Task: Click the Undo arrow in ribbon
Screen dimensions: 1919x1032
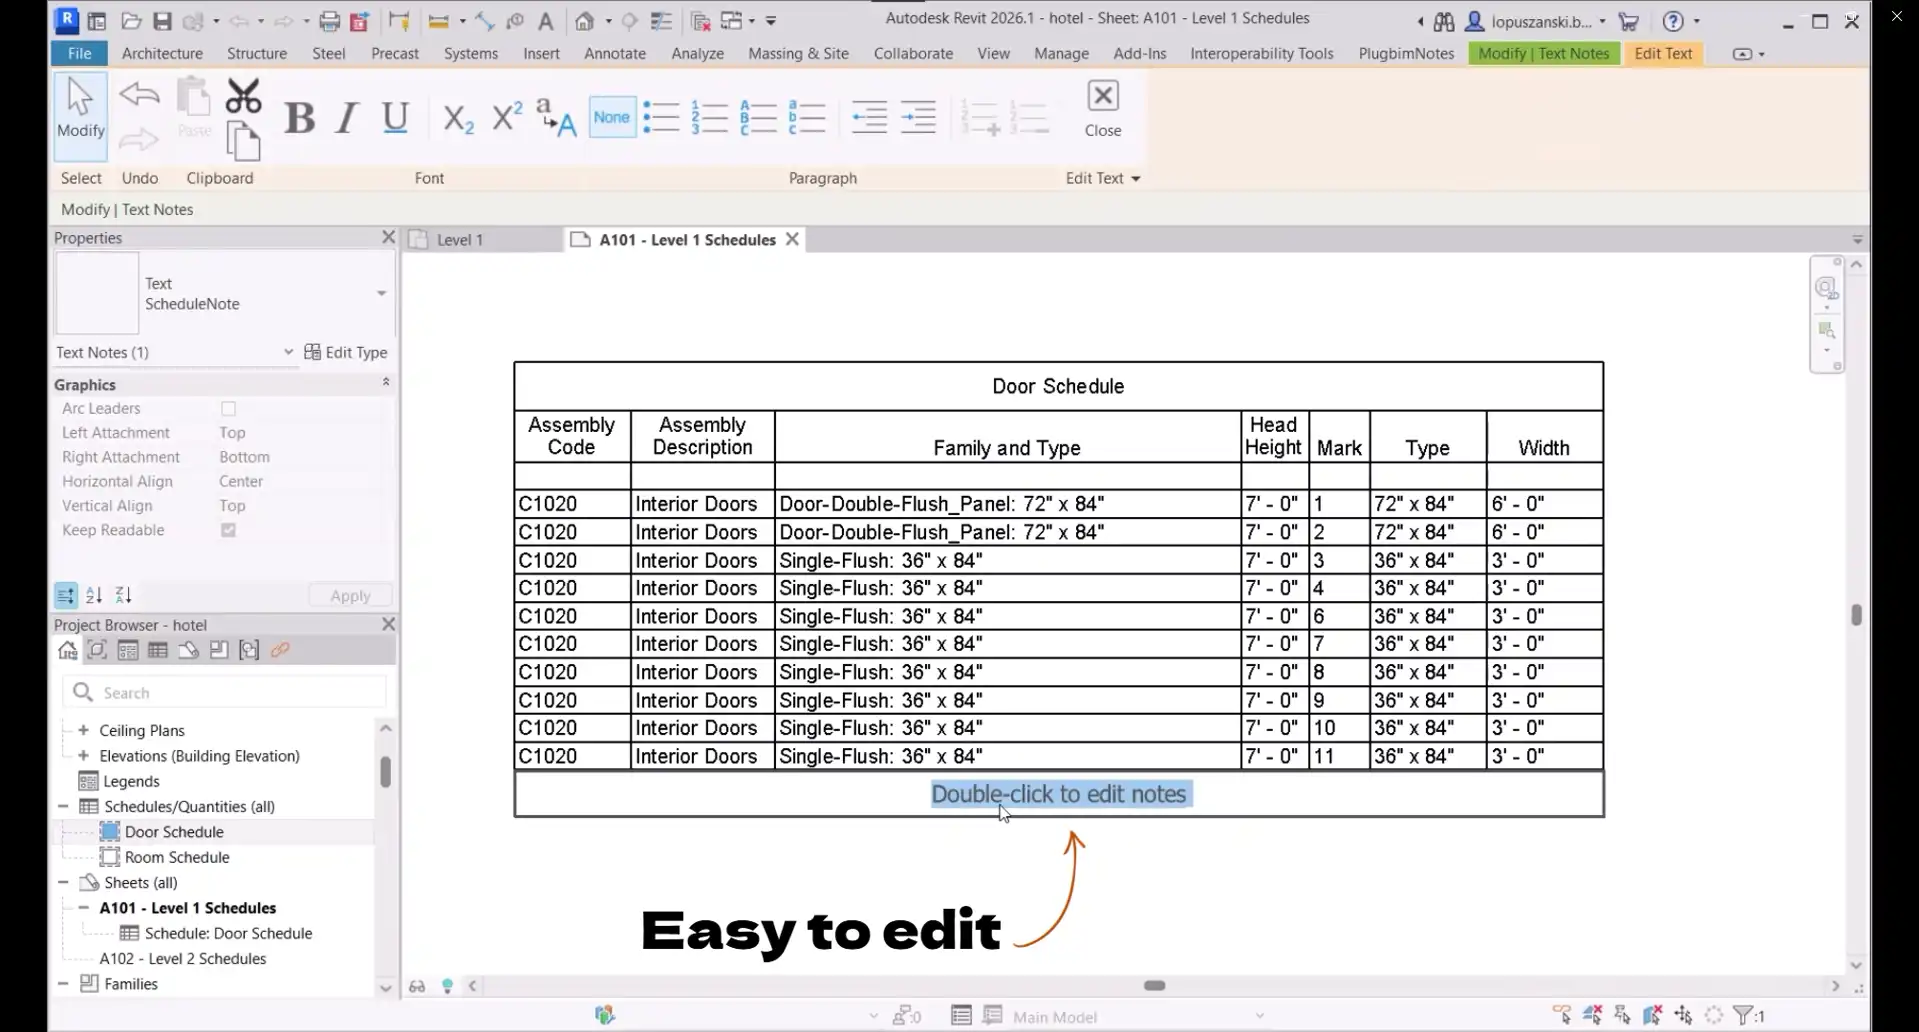Action: pyautogui.click(x=139, y=95)
